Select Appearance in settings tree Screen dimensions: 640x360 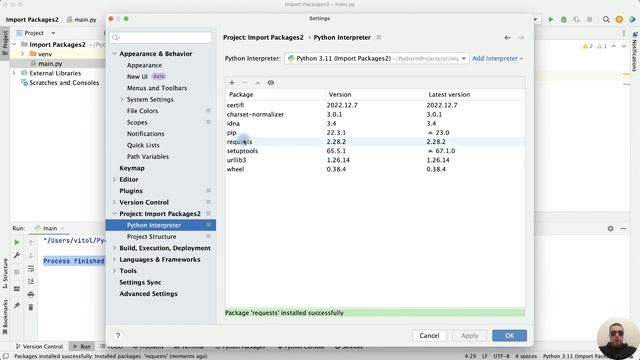click(x=144, y=65)
